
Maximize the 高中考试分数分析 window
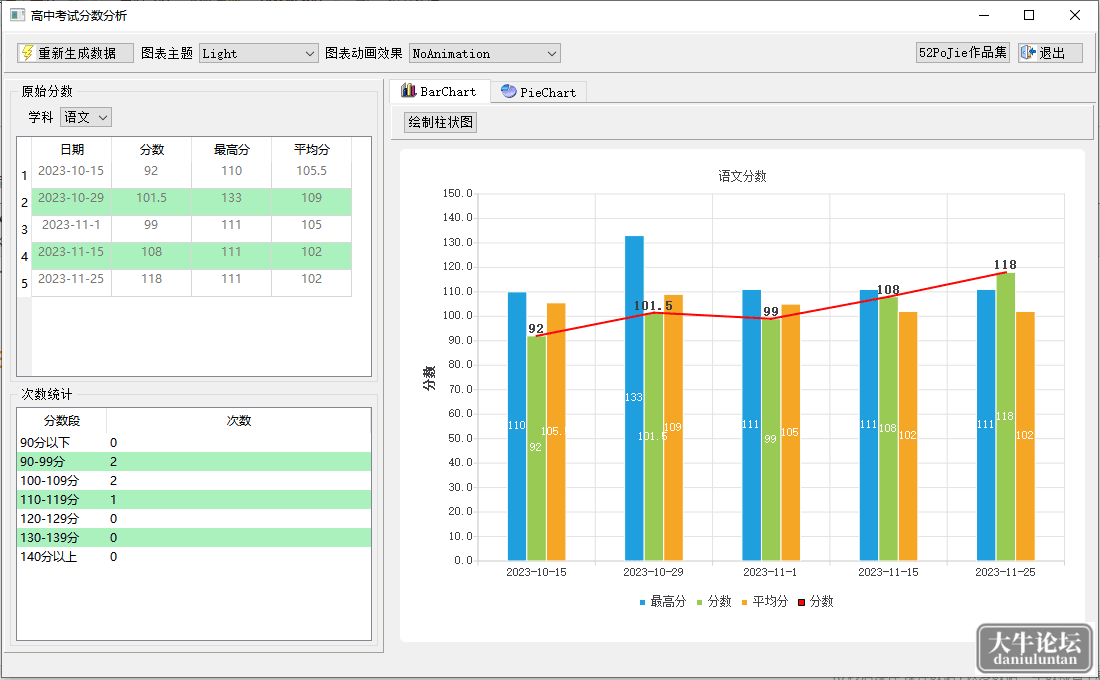coord(1029,15)
